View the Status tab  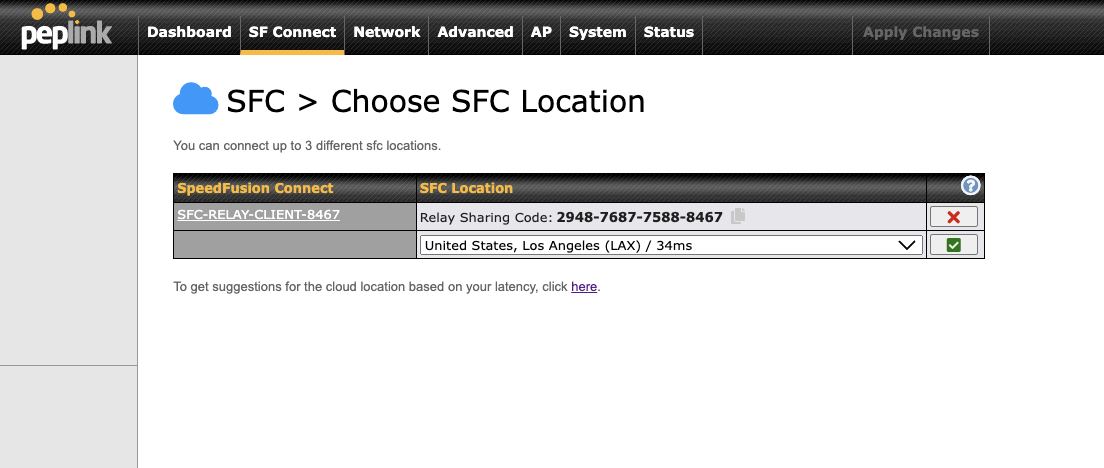click(x=668, y=32)
